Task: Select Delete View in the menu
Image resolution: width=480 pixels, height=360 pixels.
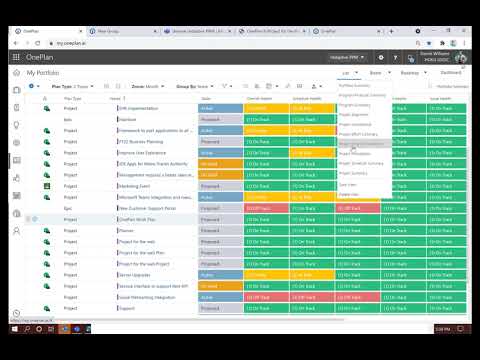Action: coord(349,194)
